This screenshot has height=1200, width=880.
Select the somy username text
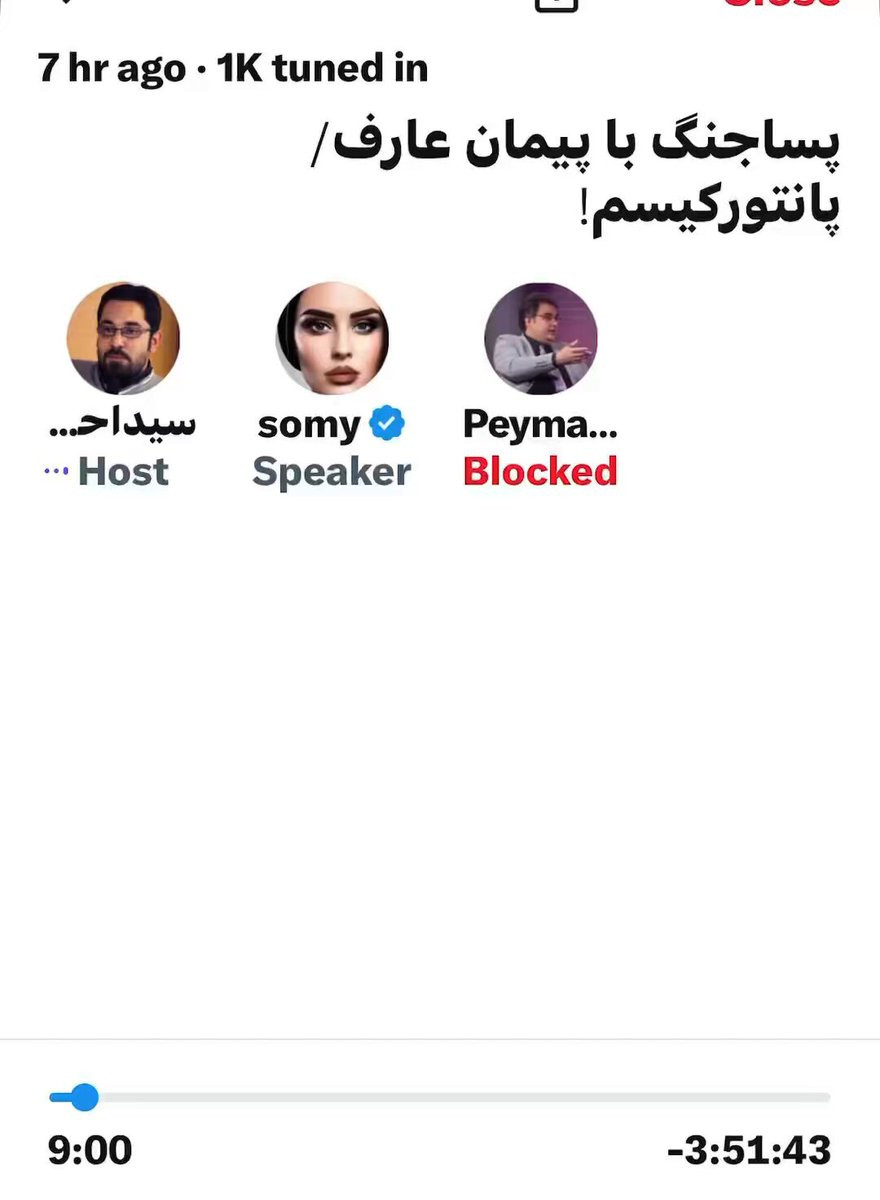click(x=308, y=425)
